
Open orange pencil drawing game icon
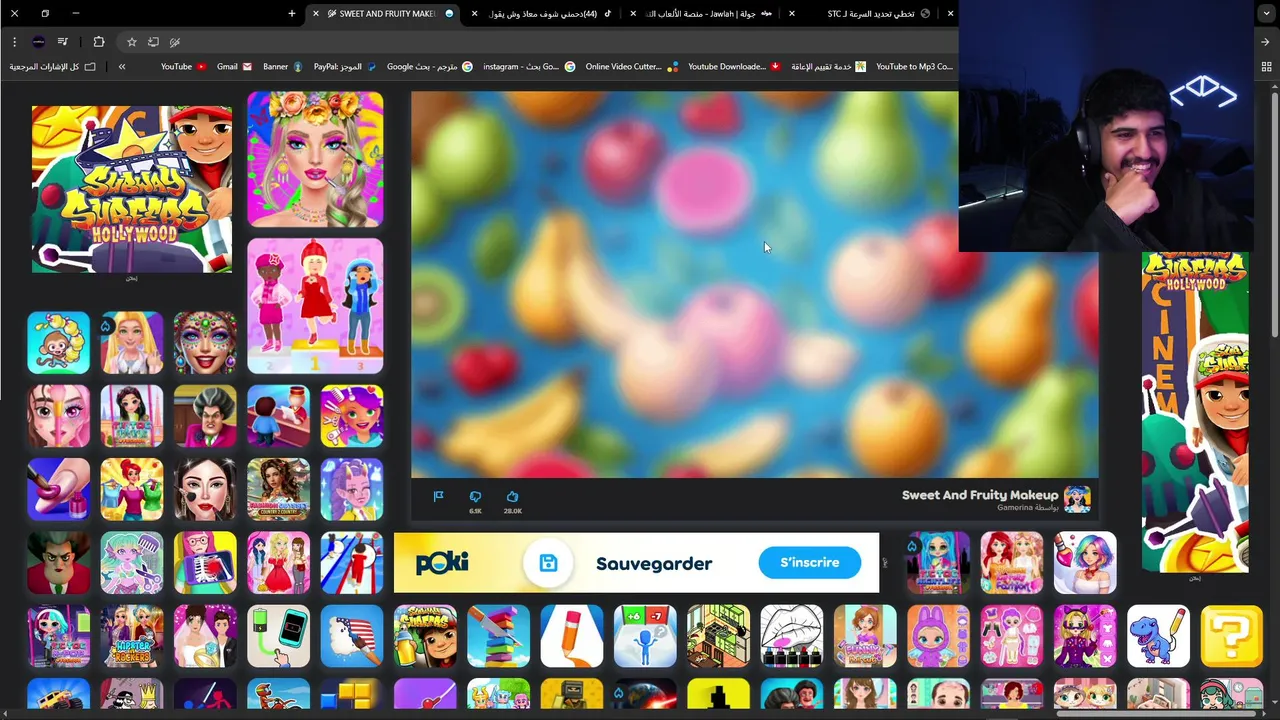[x=572, y=636]
